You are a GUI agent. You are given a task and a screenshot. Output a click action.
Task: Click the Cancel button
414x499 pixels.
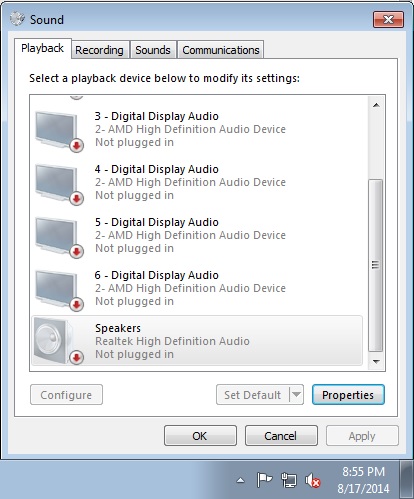281,436
